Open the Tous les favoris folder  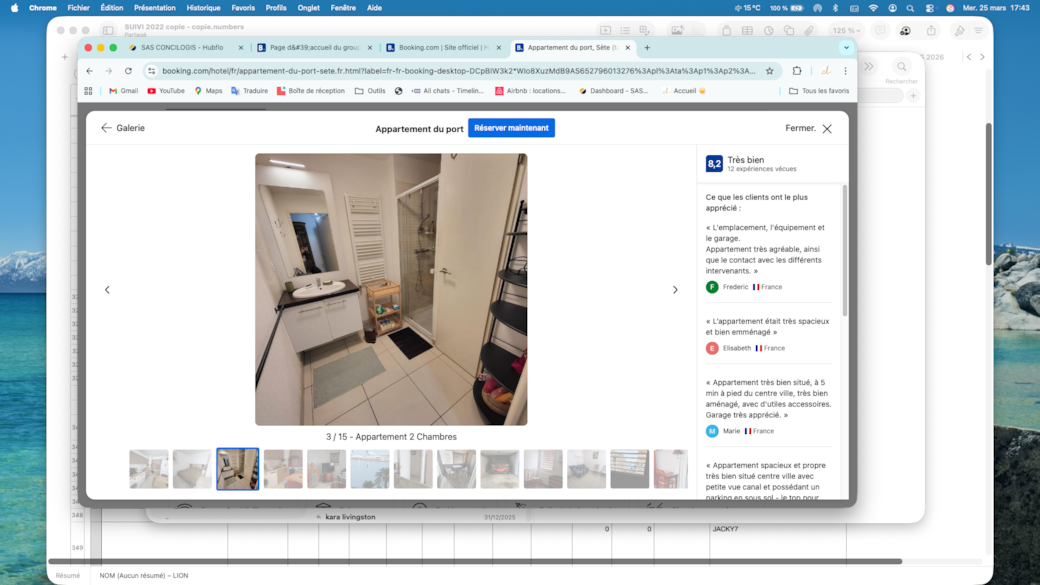pyautogui.click(x=819, y=91)
